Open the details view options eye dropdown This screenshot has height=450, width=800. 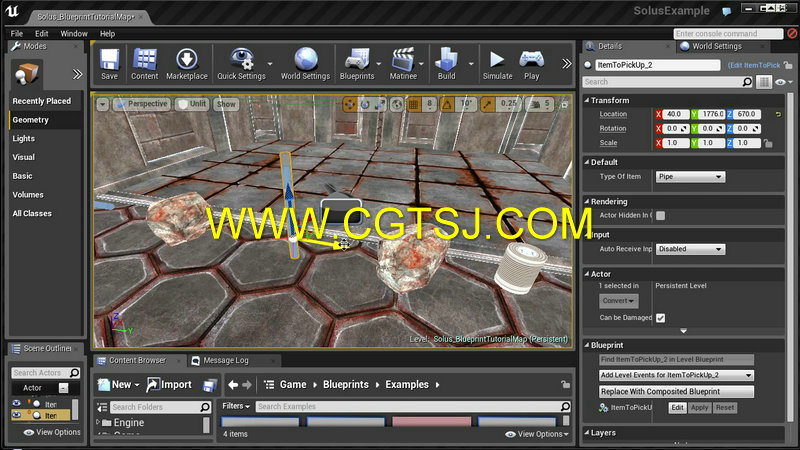click(x=783, y=82)
